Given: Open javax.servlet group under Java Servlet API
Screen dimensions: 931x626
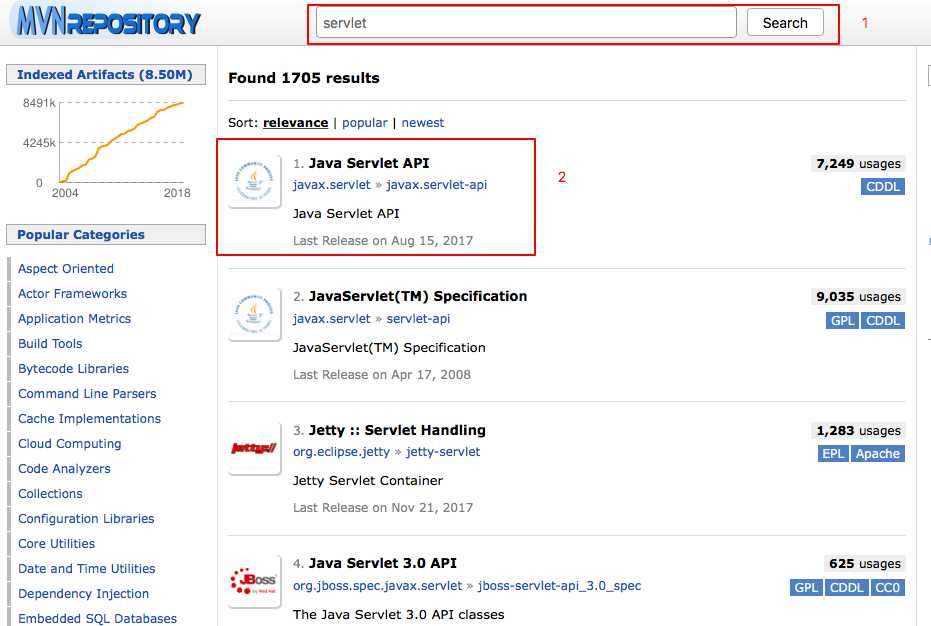Looking at the screenshot, I should click(x=331, y=185).
